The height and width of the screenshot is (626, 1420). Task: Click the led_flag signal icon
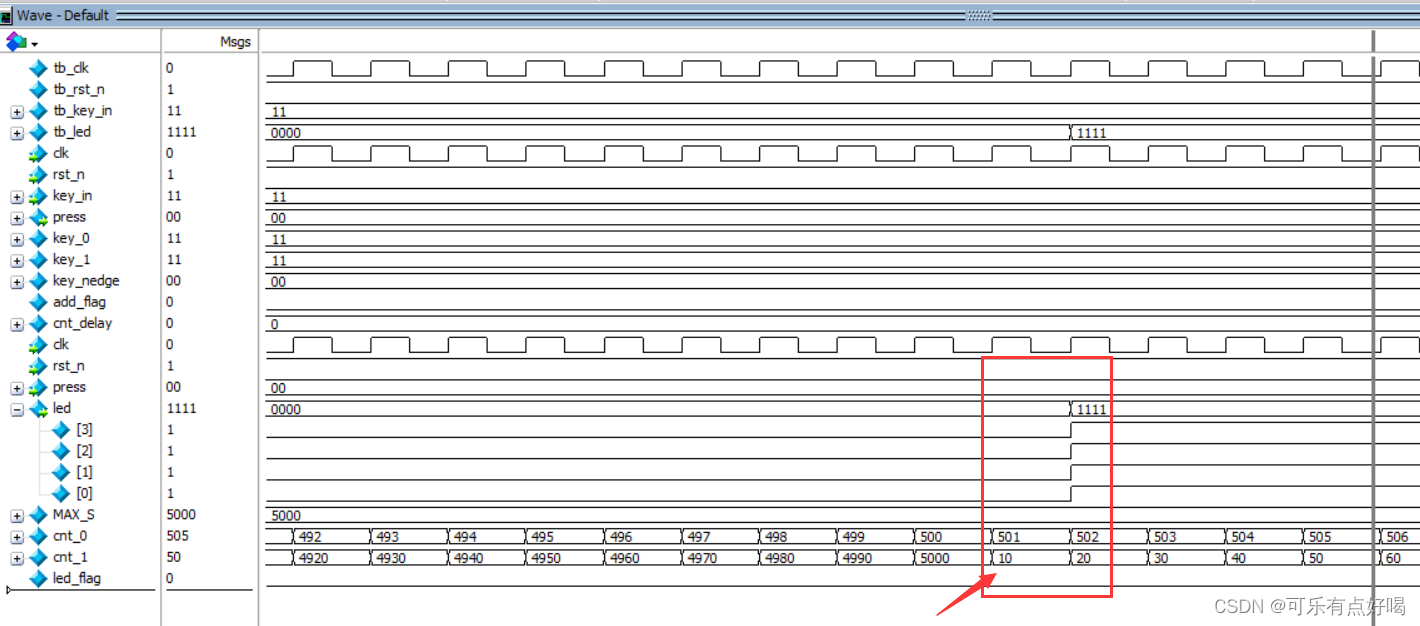[x=38, y=578]
